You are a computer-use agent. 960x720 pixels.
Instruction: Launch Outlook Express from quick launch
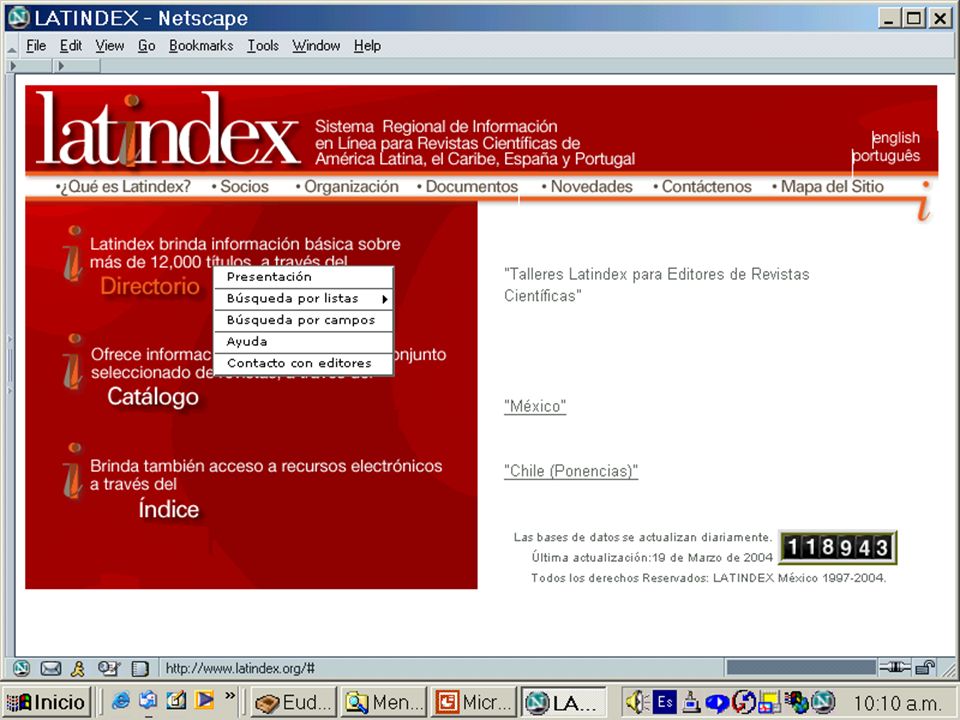(x=148, y=700)
